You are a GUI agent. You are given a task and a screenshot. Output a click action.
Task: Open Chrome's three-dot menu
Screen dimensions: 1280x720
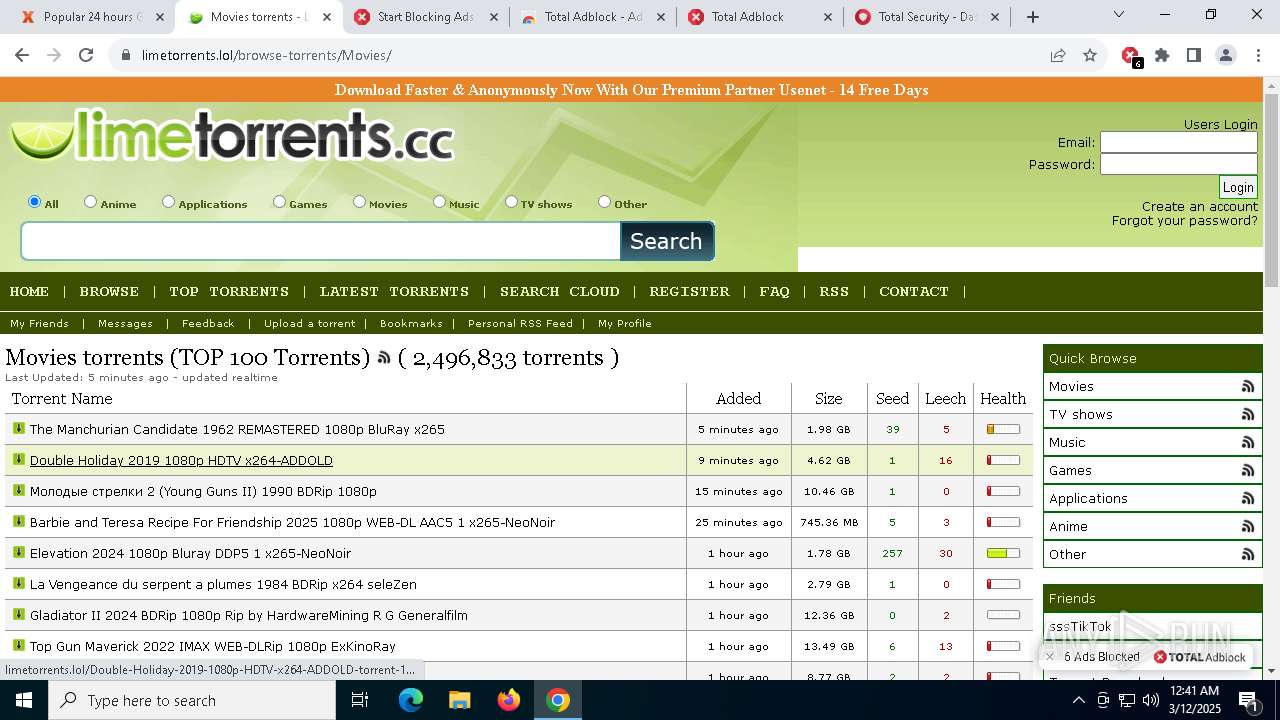[1258, 56]
